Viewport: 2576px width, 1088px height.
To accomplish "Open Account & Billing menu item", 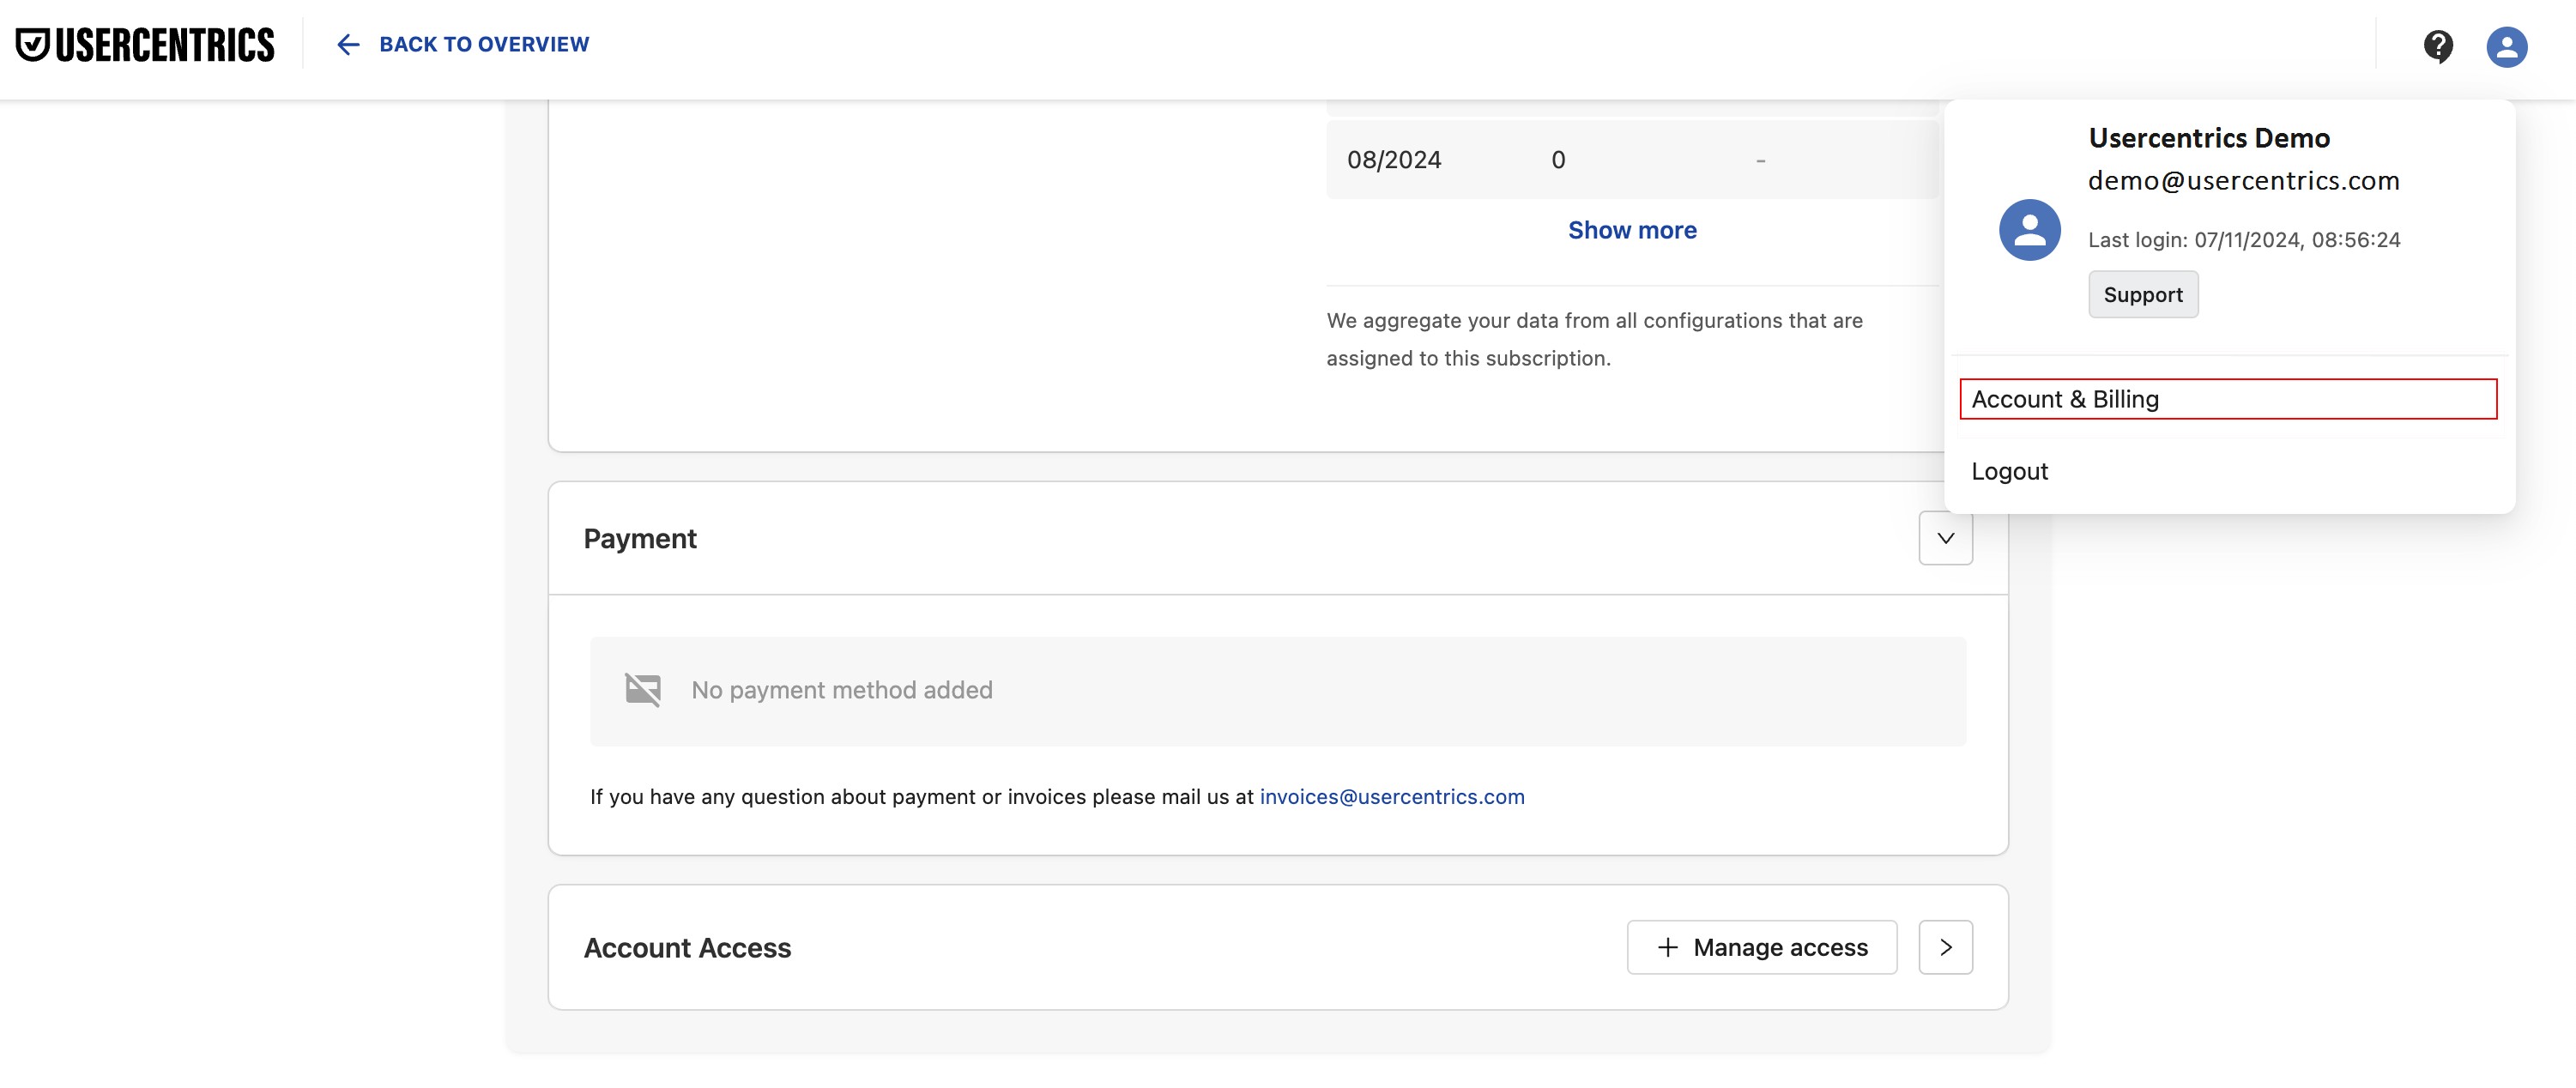I will click(2228, 399).
